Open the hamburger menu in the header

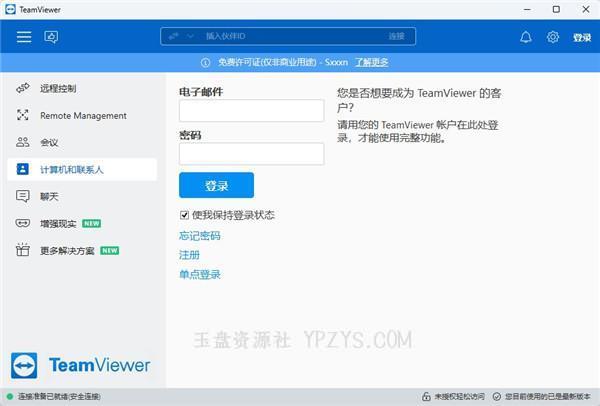[24, 37]
